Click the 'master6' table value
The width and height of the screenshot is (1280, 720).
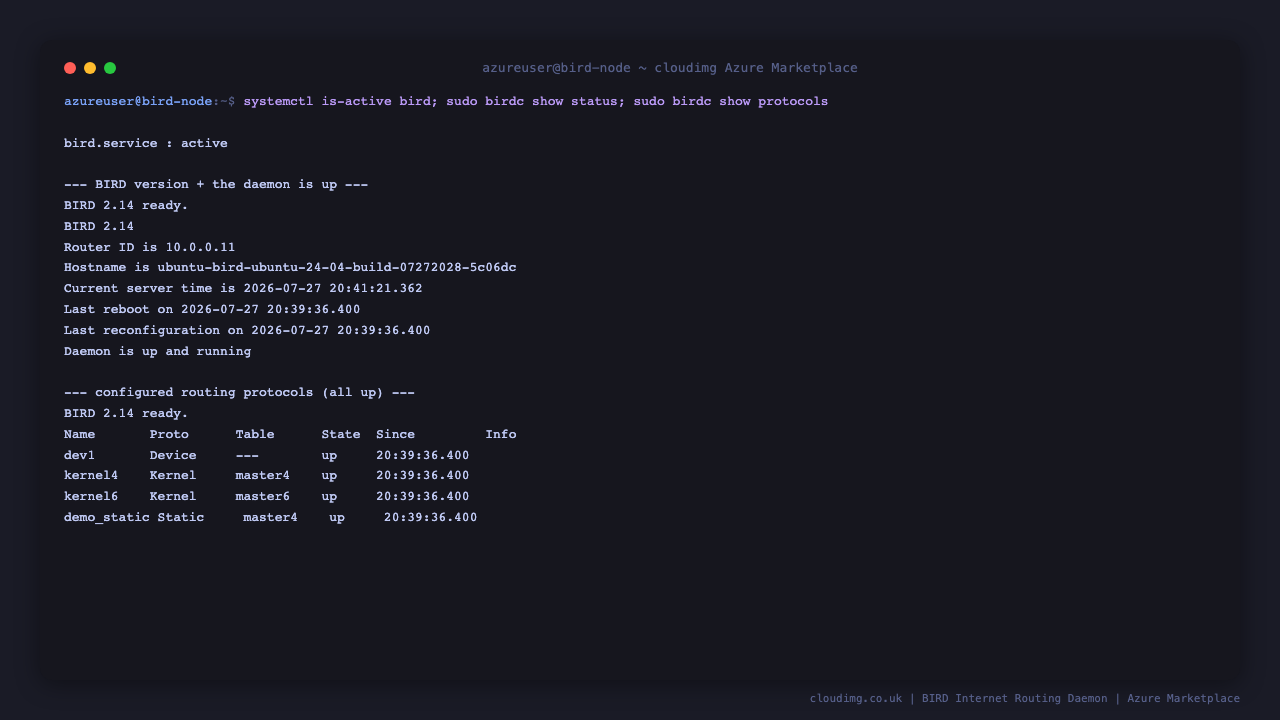[x=263, y=497]
